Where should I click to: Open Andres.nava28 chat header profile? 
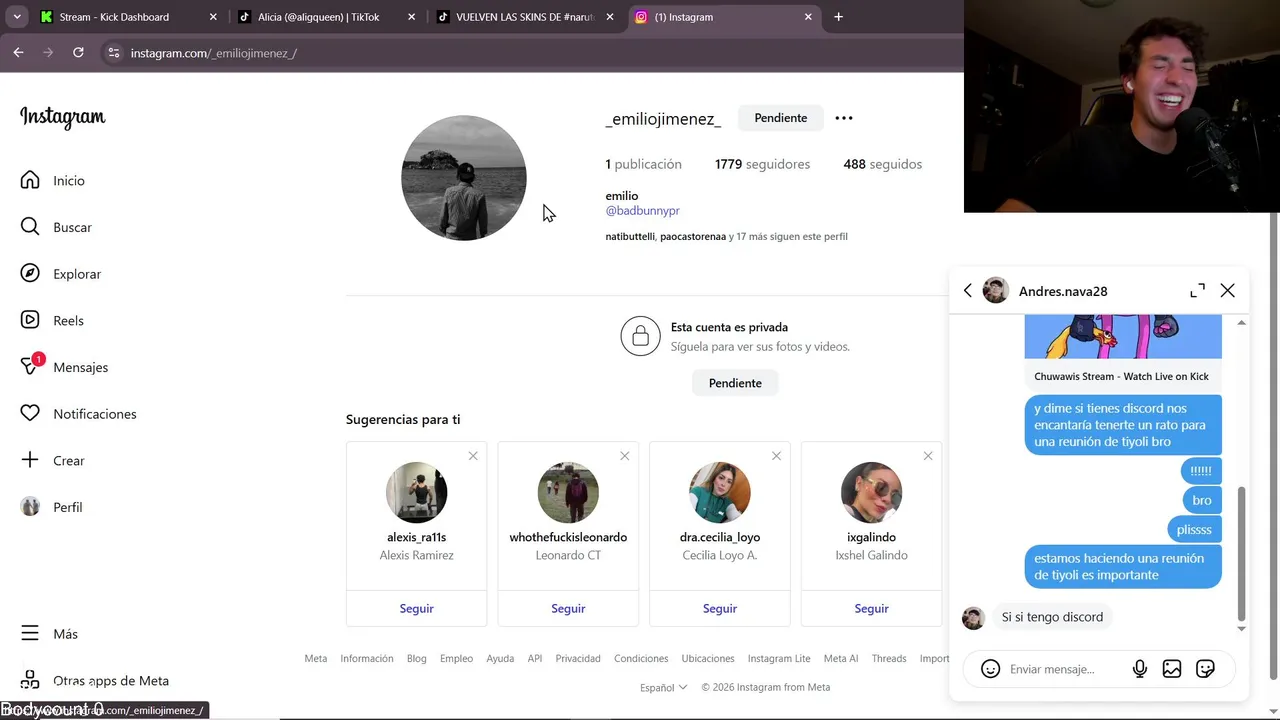[1045, 291]
